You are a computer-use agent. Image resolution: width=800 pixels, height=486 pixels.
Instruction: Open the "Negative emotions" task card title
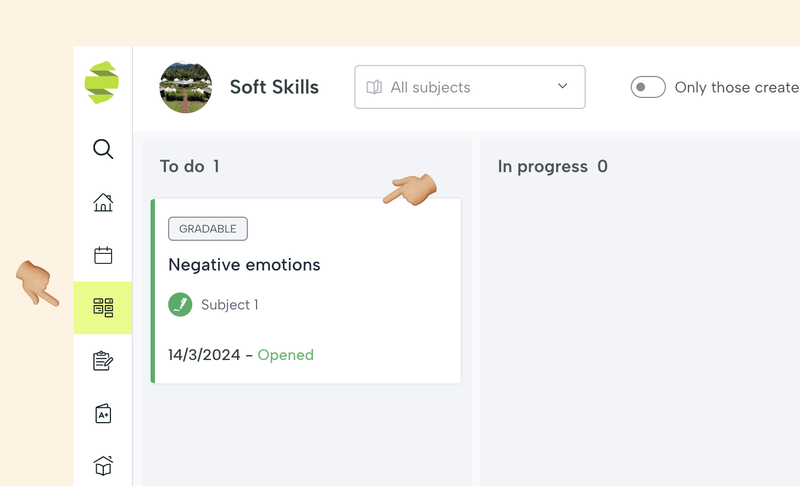244,265
